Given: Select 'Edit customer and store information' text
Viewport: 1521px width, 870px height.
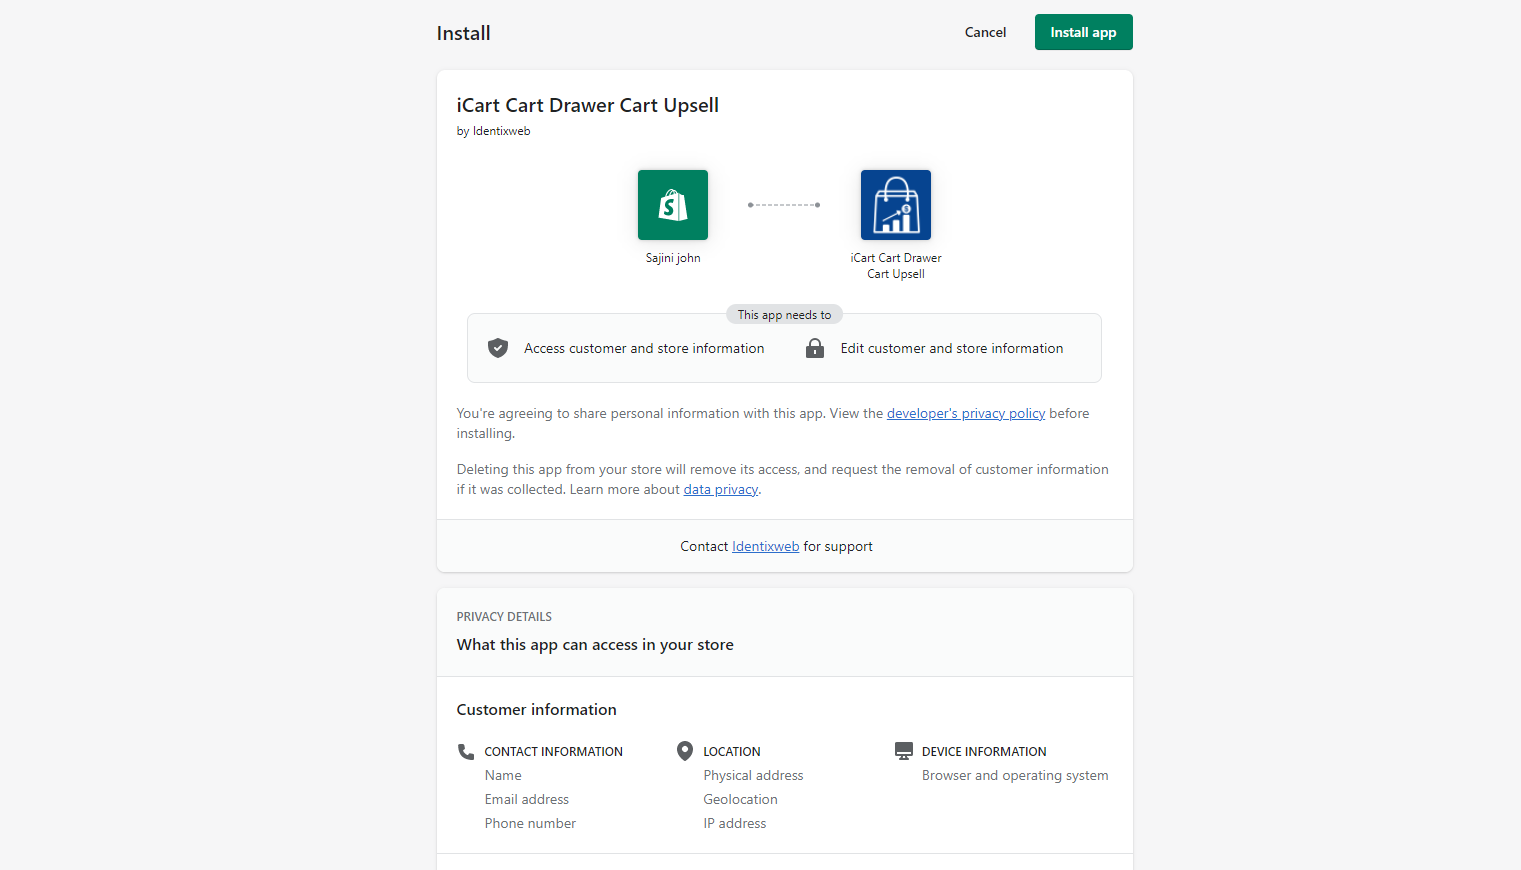Looking at the screenshot, I should [x=951, y=348].
